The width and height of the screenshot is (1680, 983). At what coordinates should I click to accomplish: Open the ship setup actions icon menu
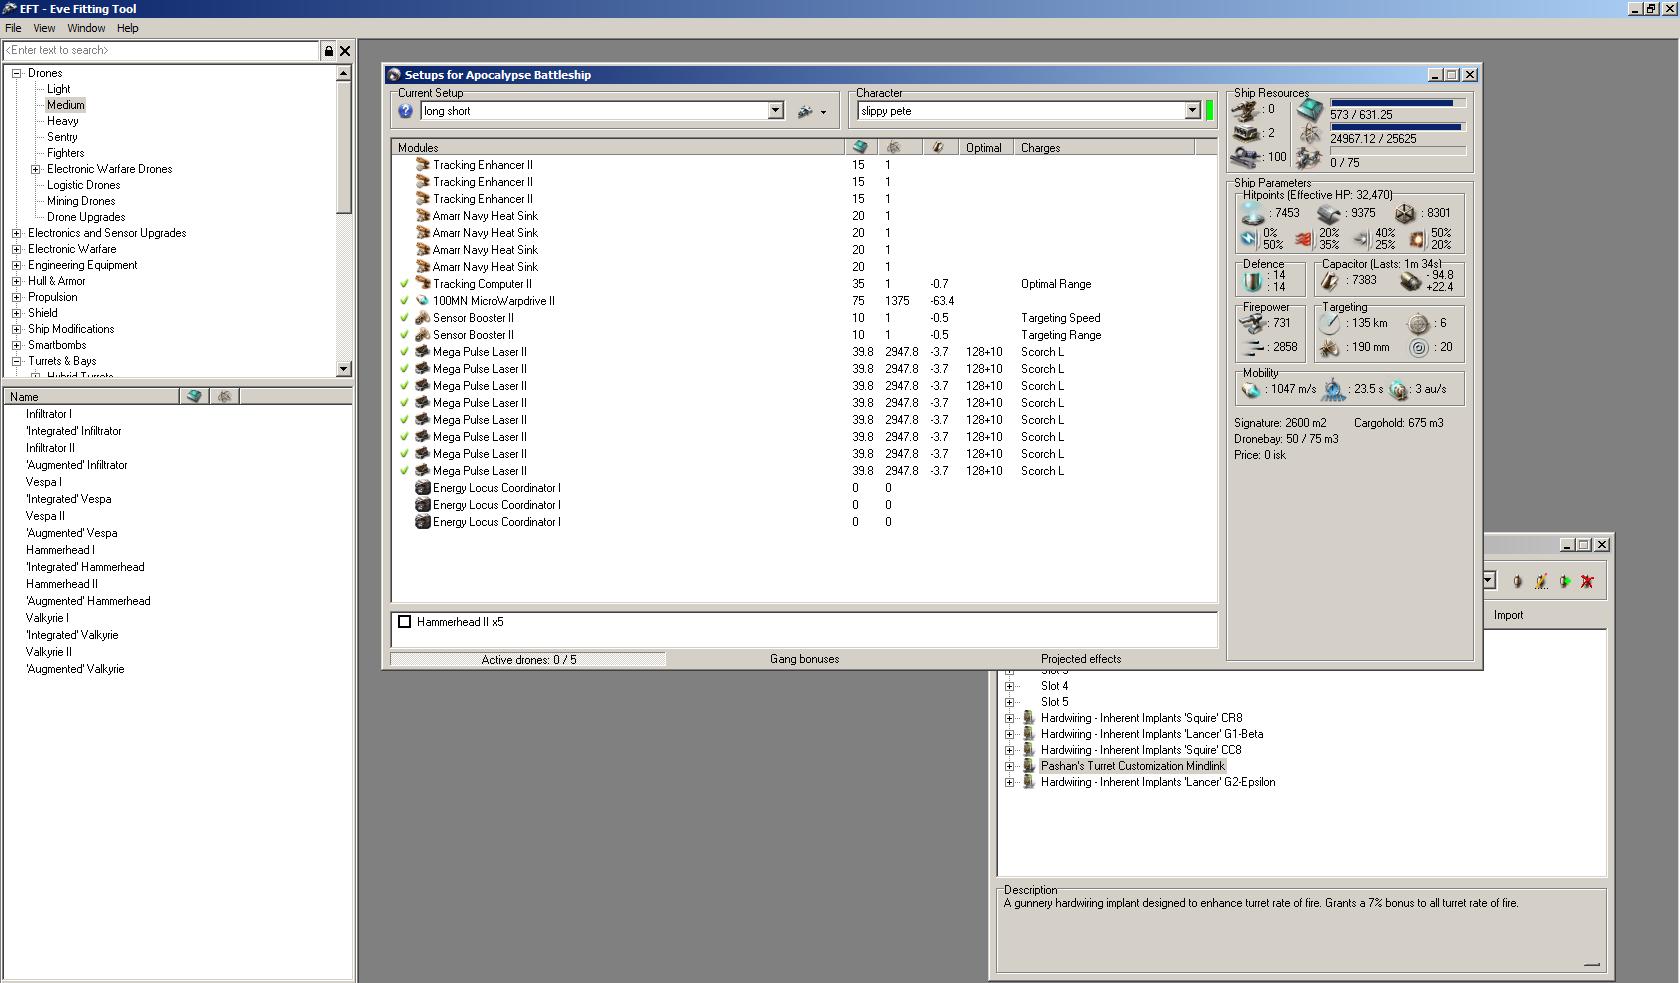tap(811, 112)
